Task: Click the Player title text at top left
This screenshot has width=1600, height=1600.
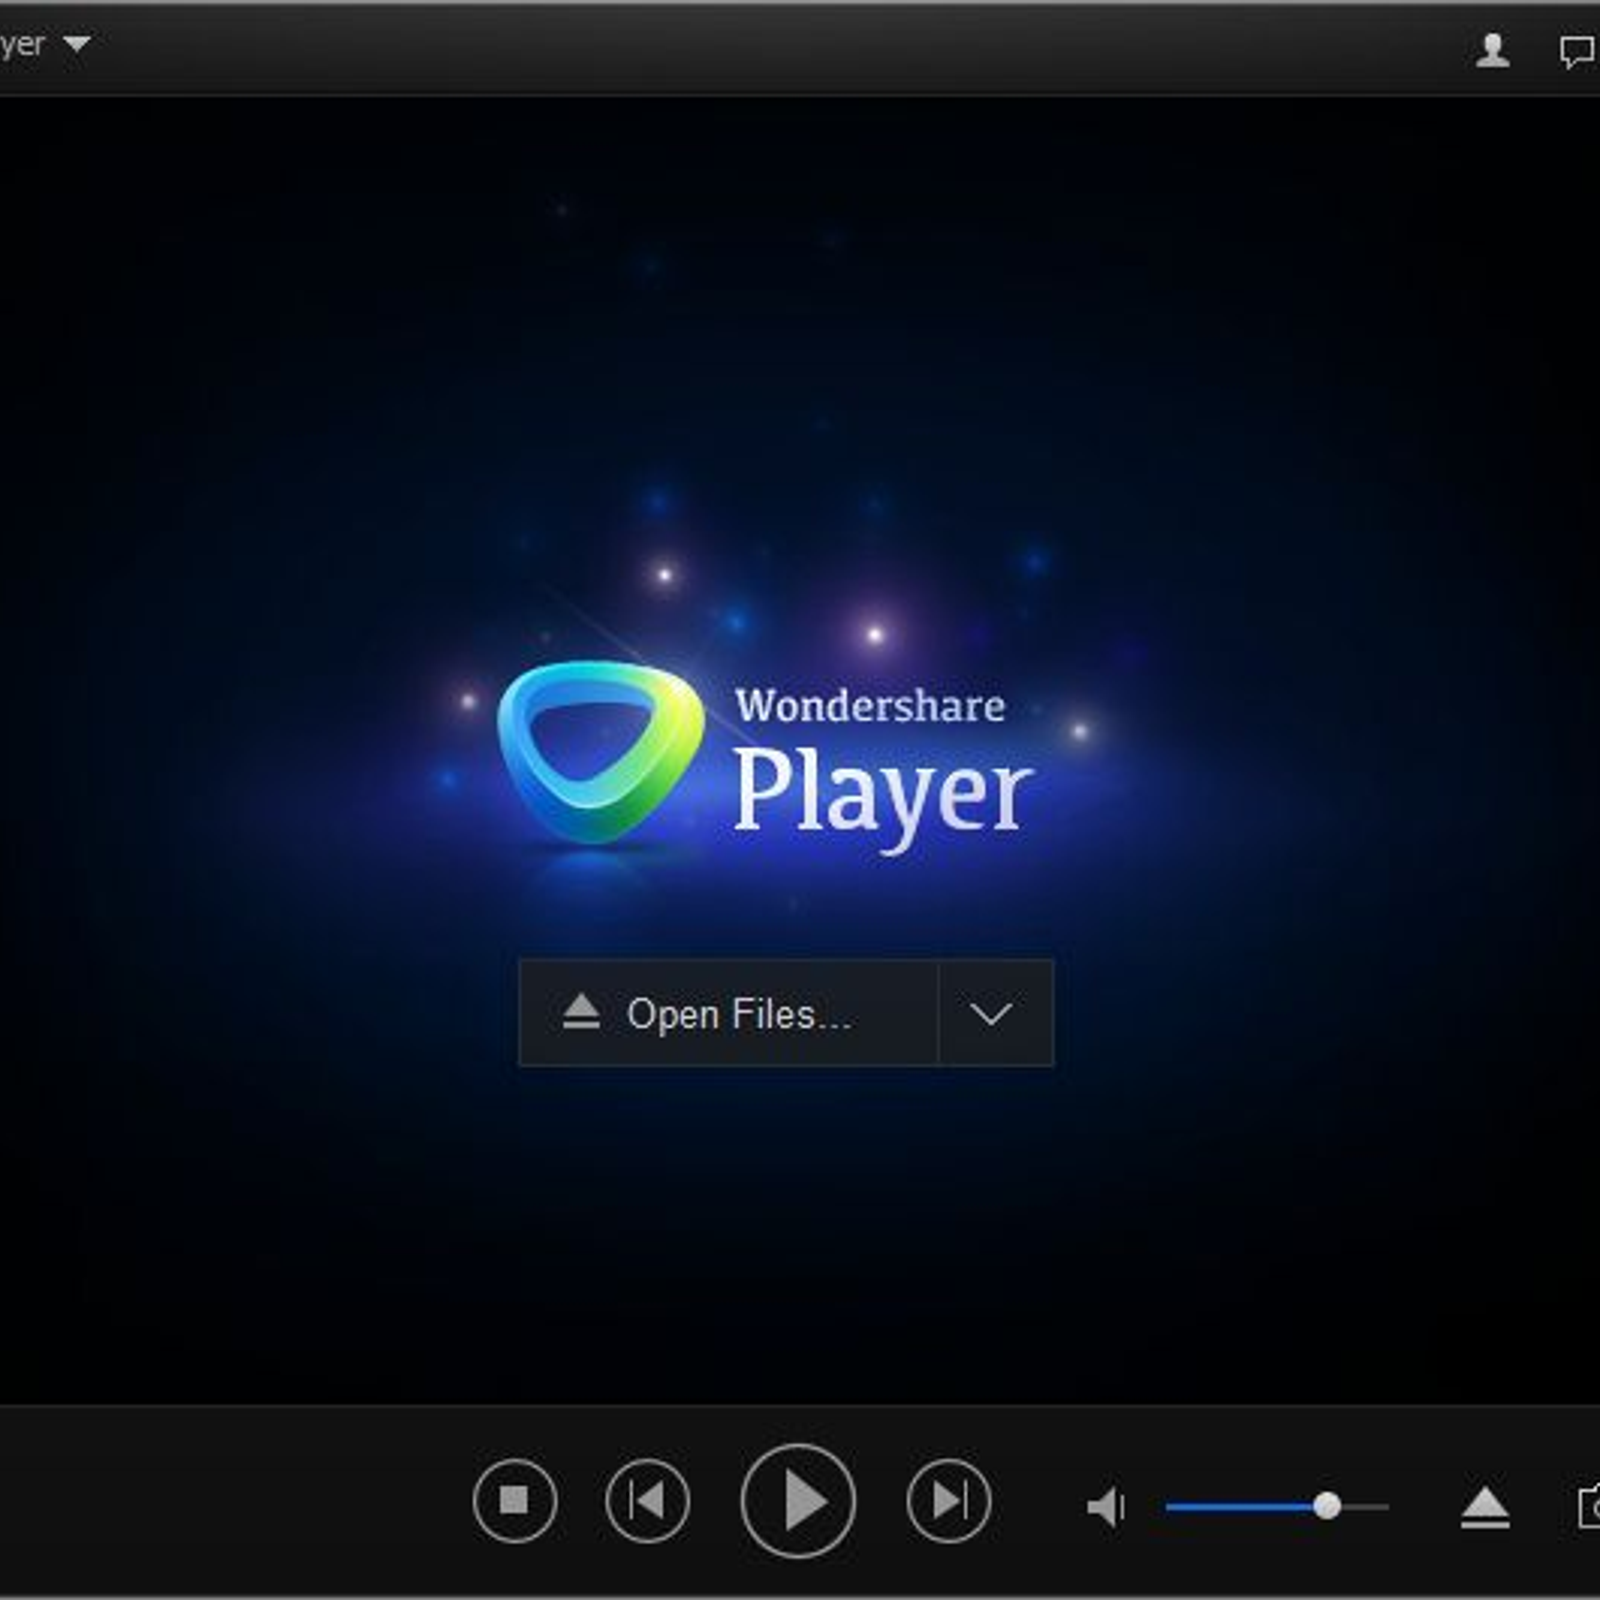Action: pyautogui.click(x=21, y=45)
